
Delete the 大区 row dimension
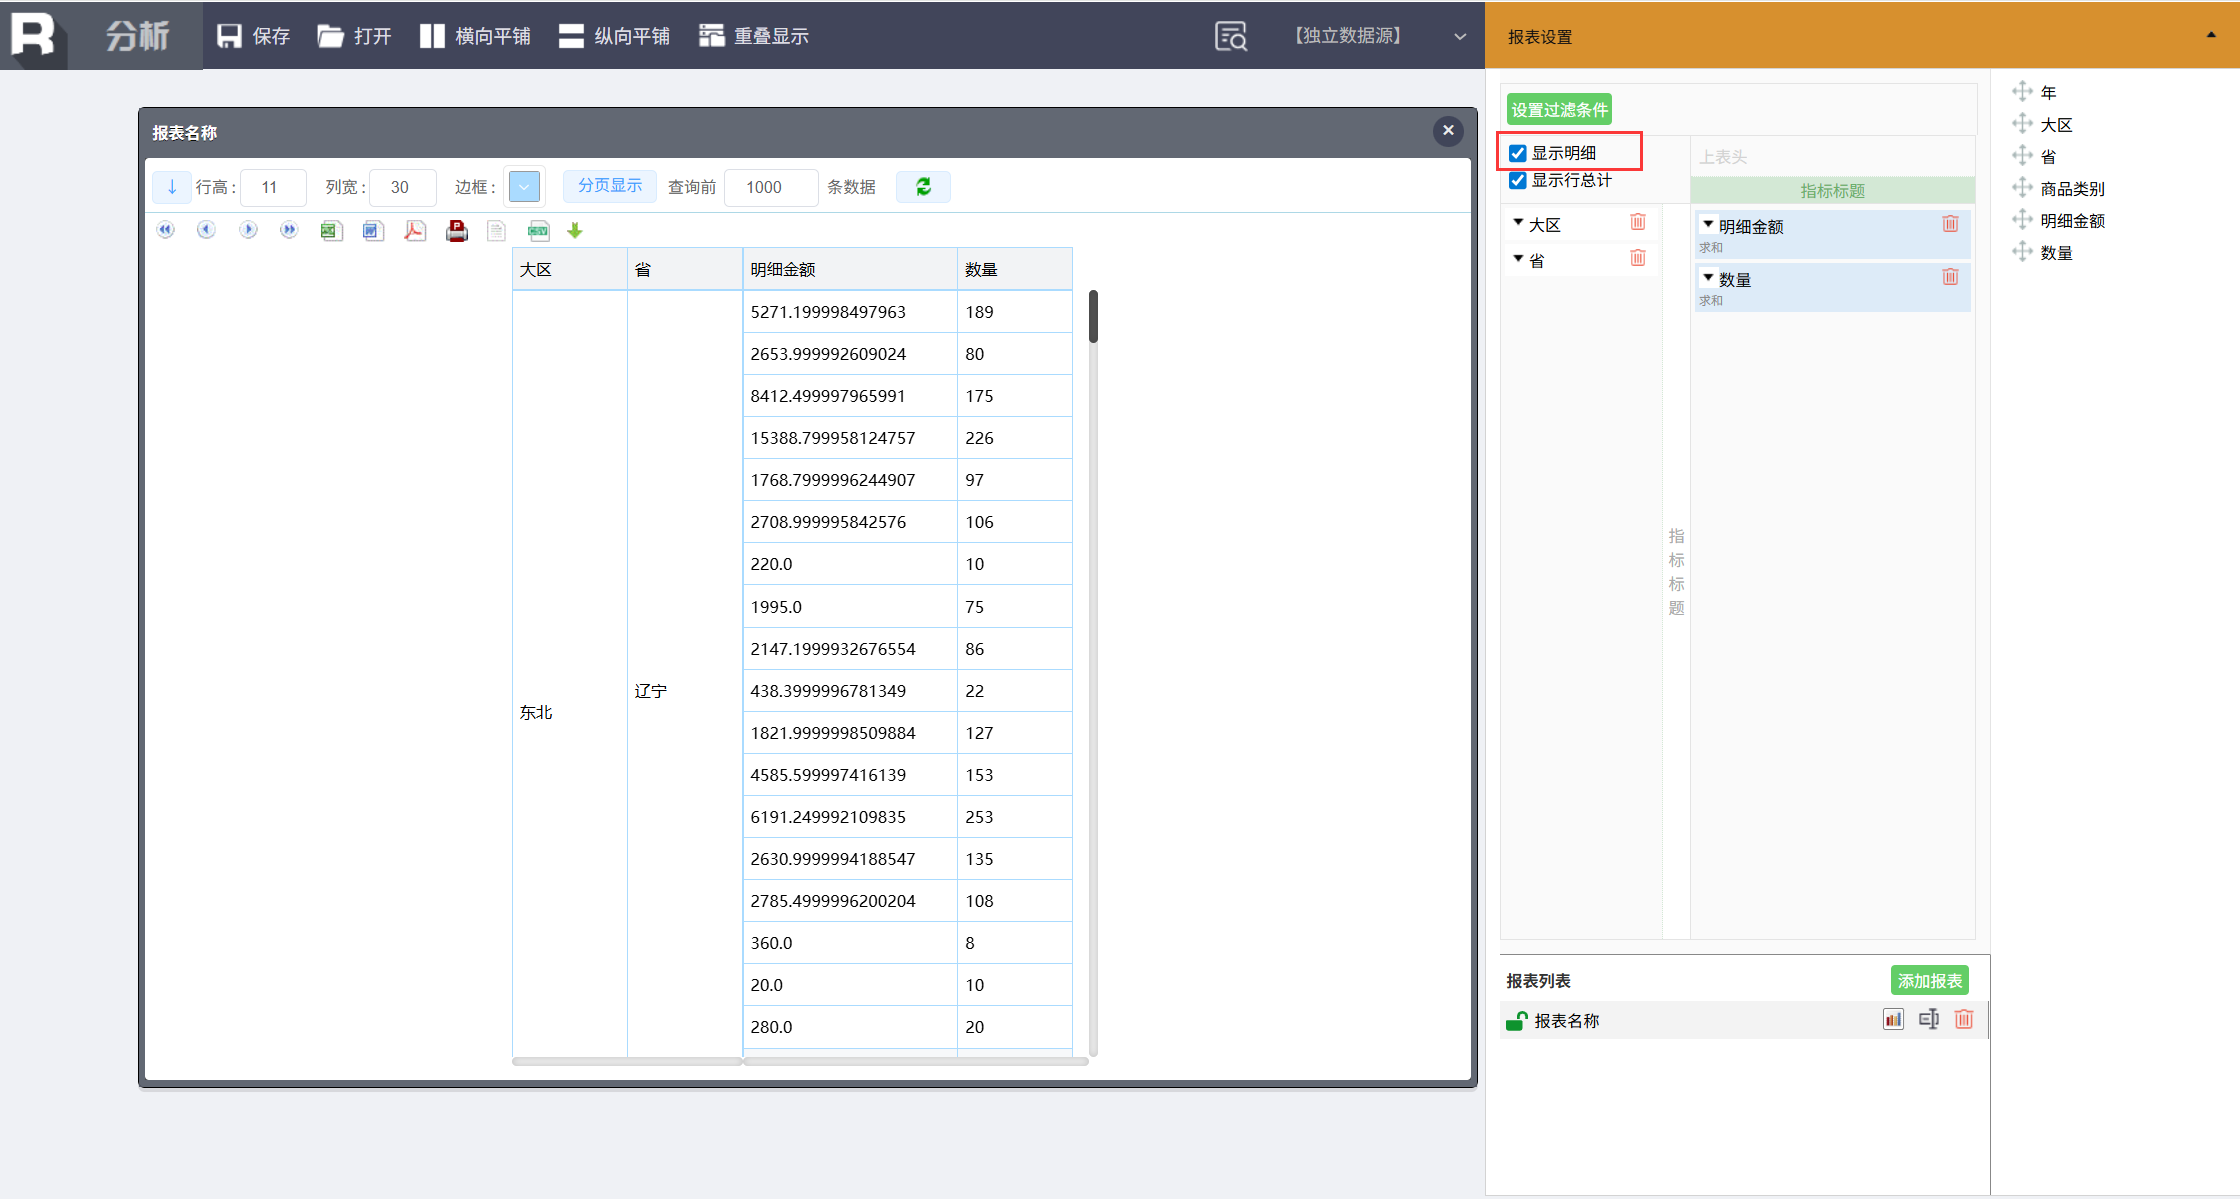tap(1637, 222)
